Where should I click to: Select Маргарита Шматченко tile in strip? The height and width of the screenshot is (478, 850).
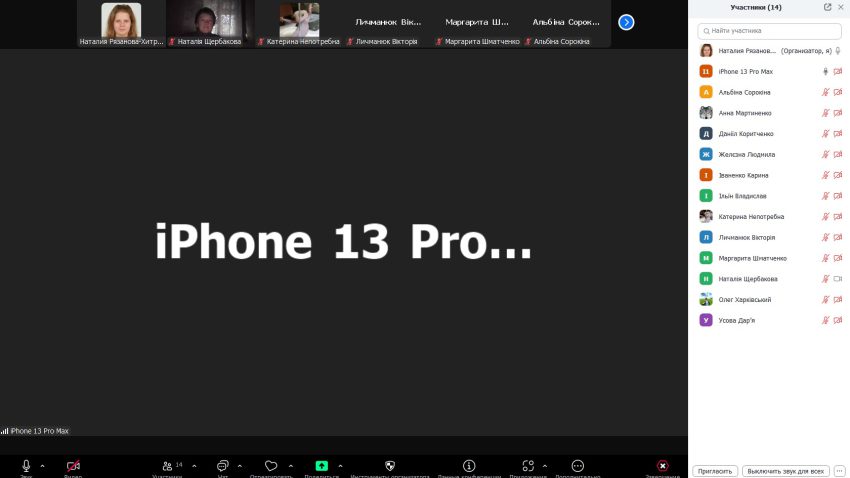[x=477, y=24]
